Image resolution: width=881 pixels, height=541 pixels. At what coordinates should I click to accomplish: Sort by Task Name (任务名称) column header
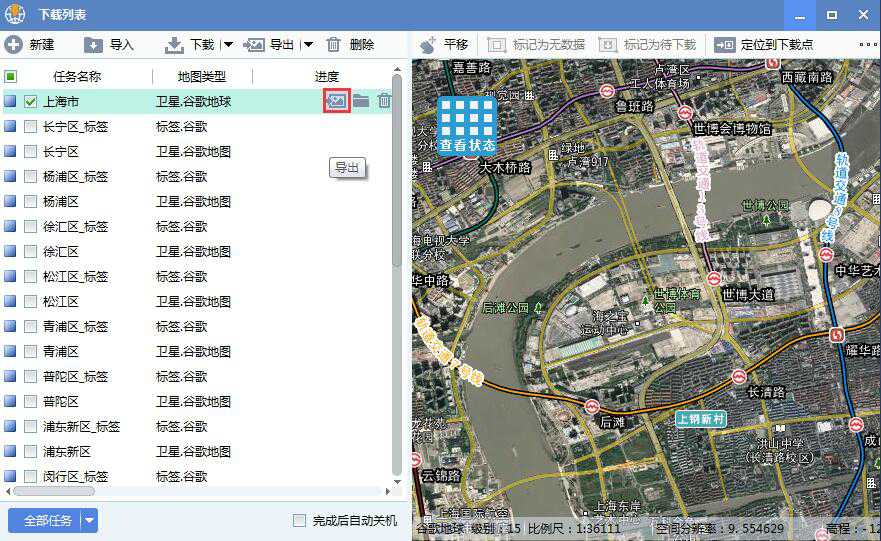(x=77, y=76)
